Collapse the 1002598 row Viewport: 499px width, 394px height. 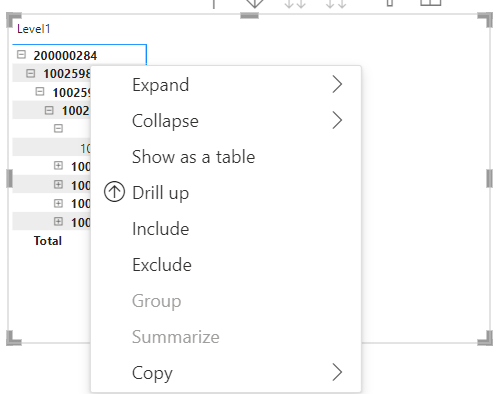[x=31, y=73]
